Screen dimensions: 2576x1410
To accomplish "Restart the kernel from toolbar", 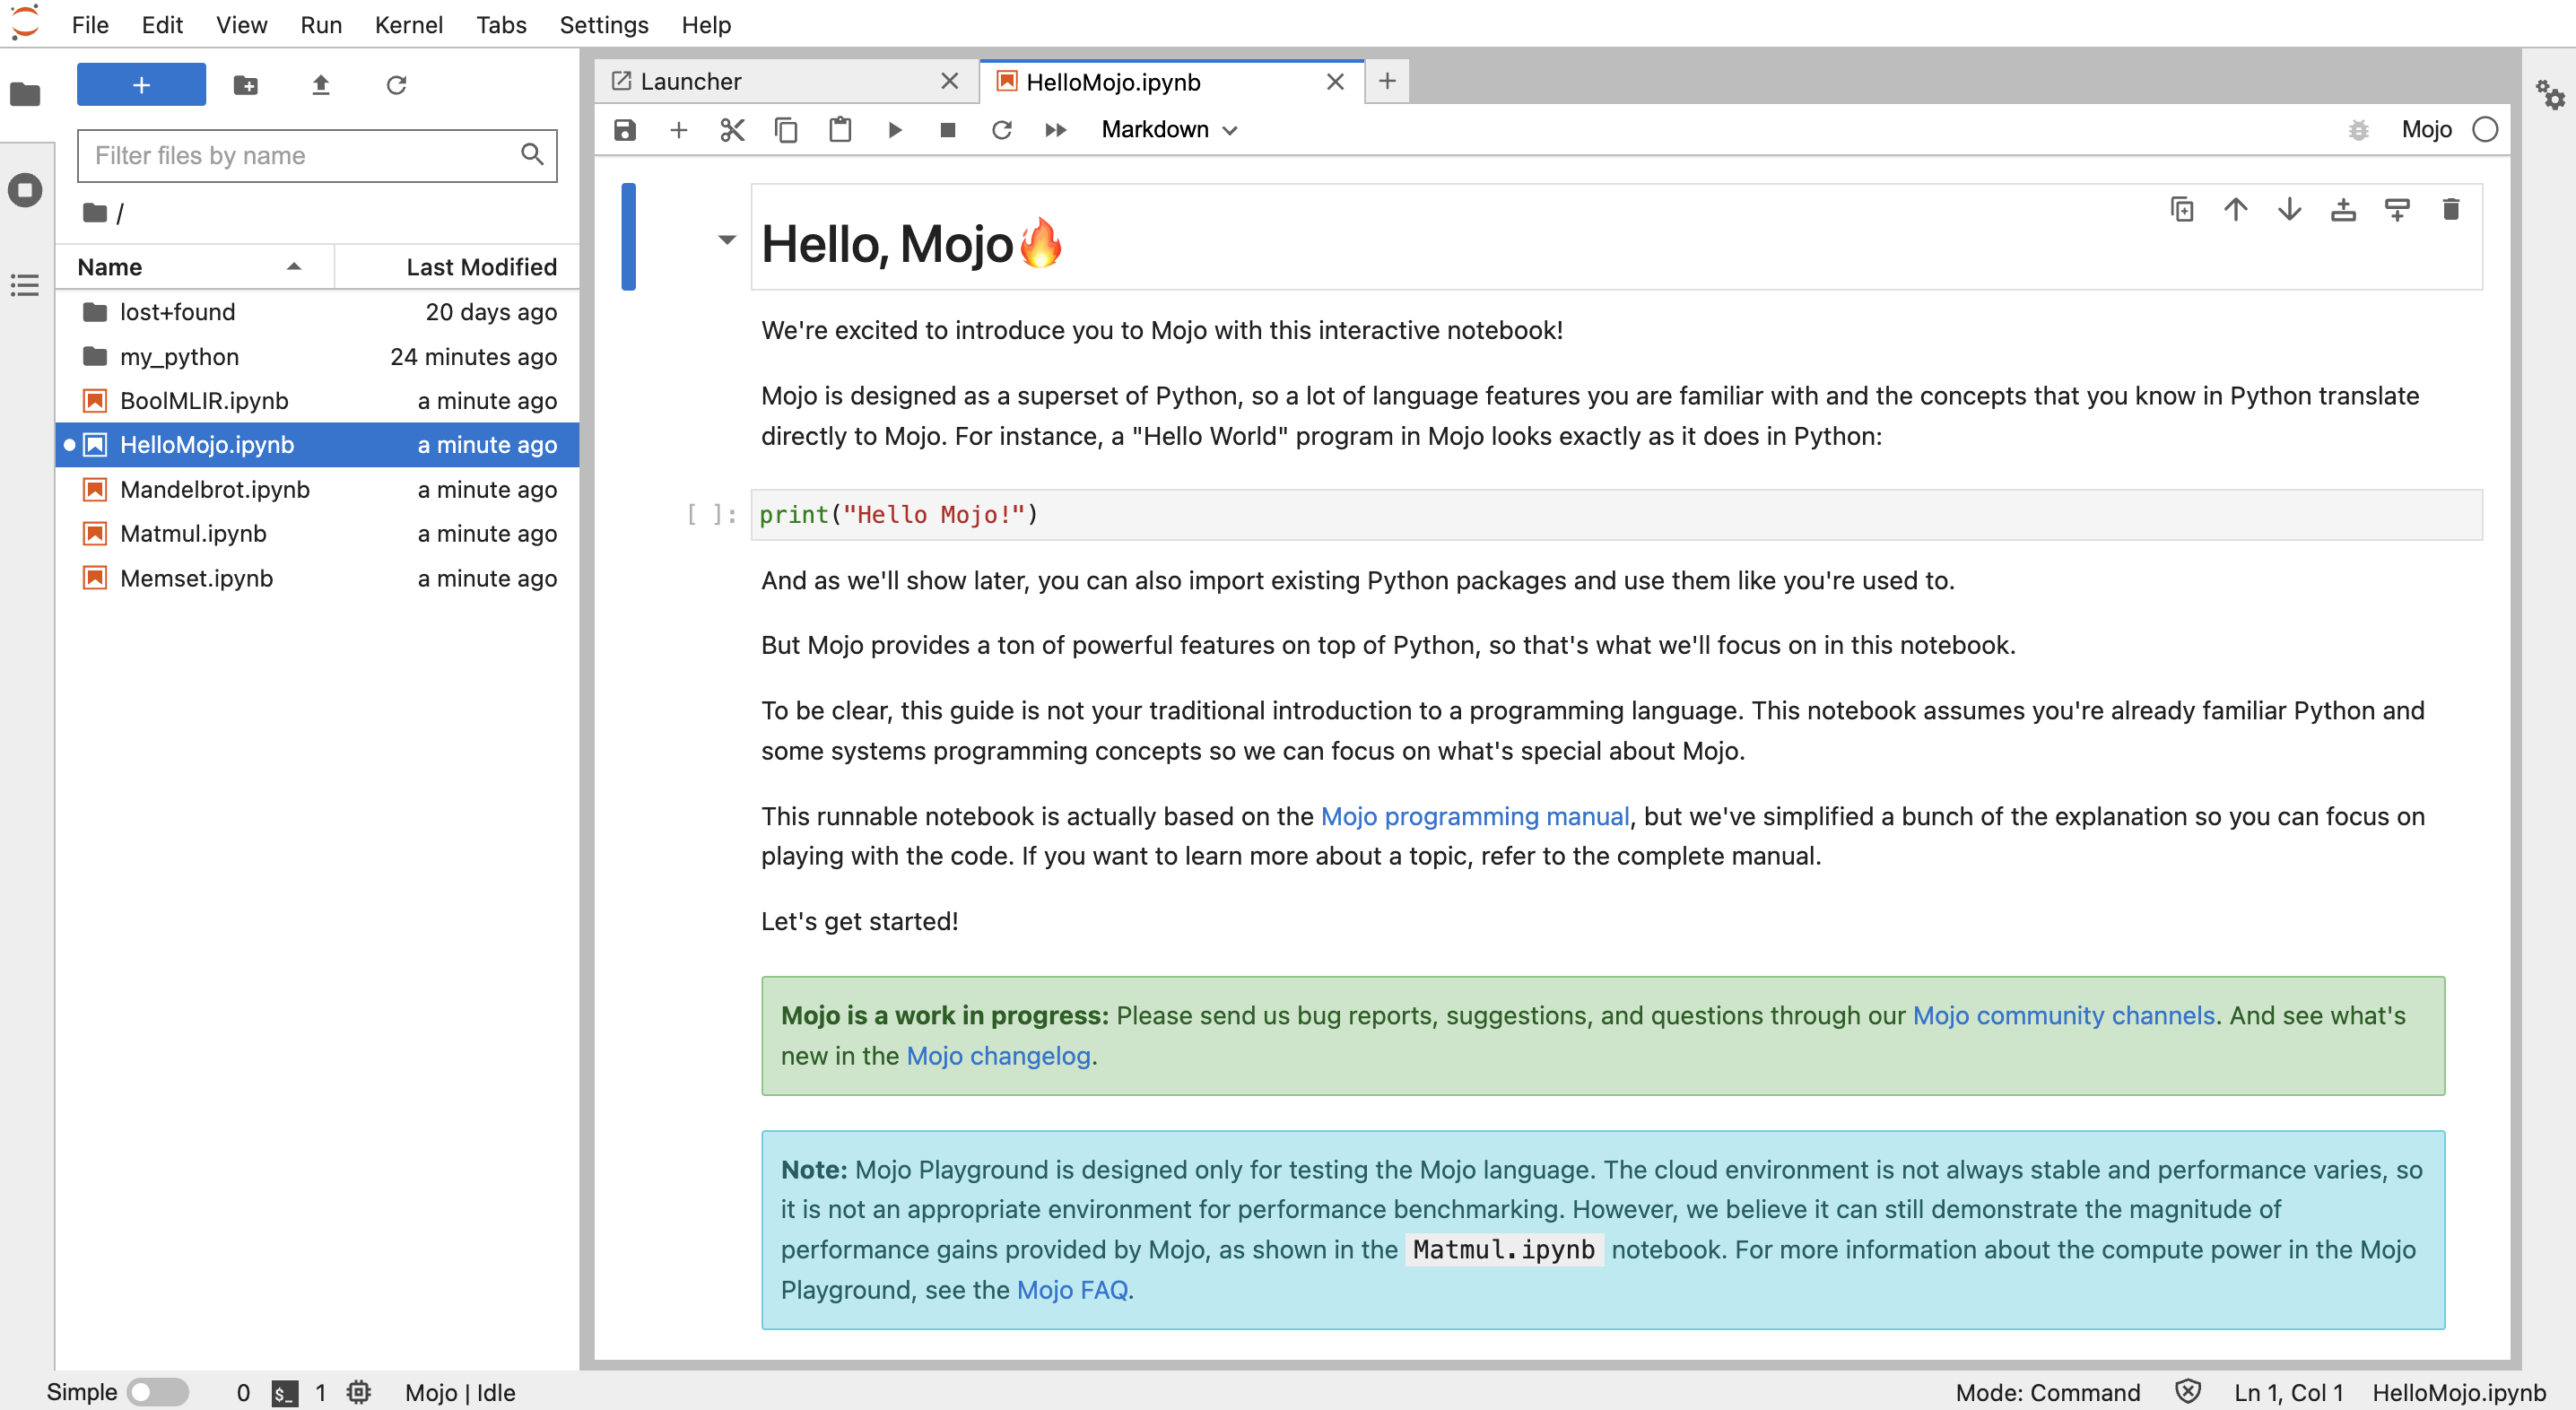I will (x=1002, y=130).
